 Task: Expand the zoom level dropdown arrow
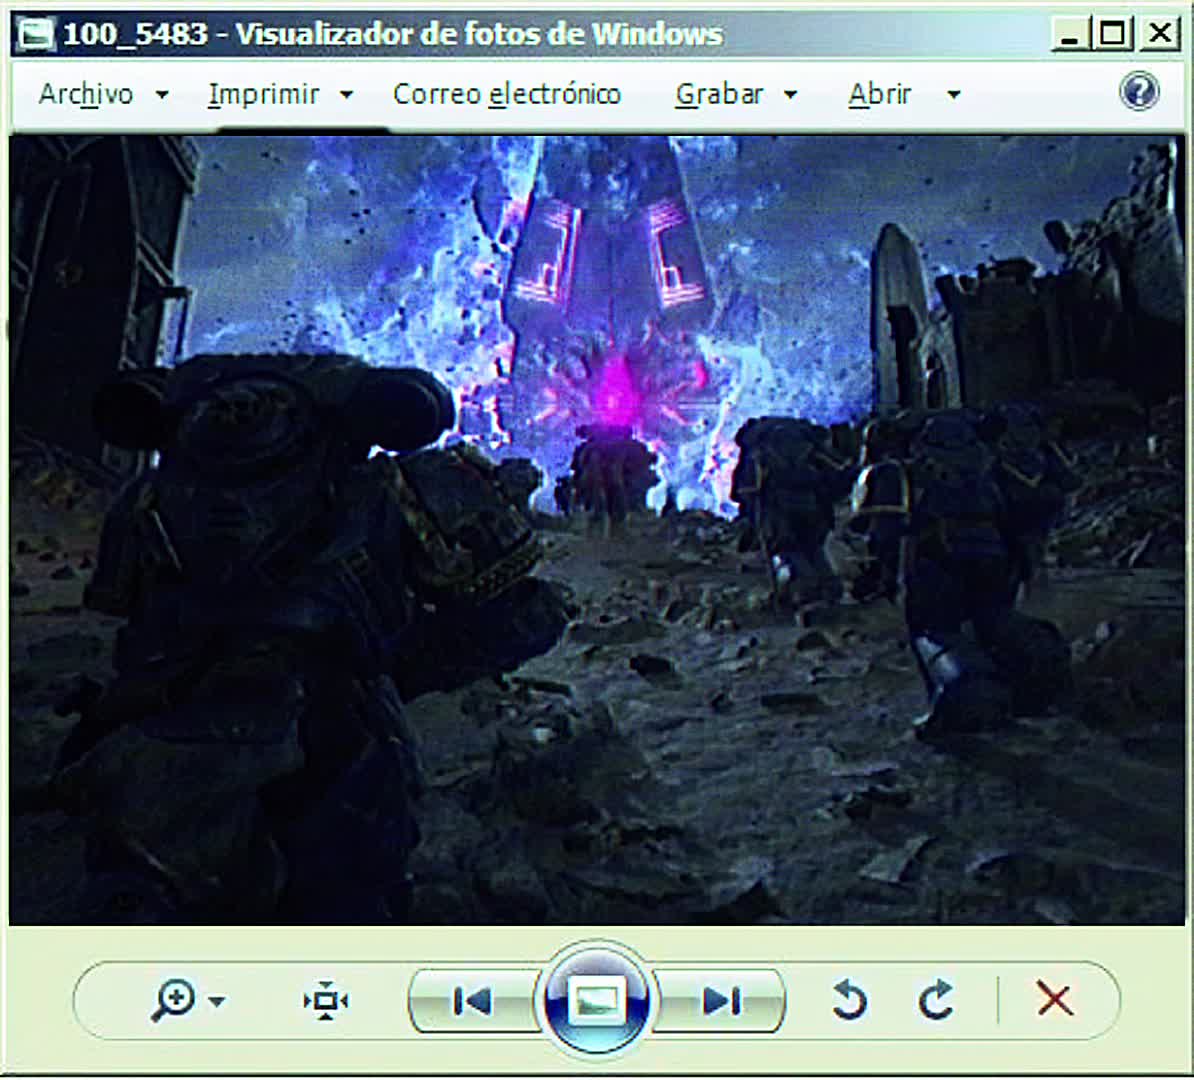point(217,1001)
